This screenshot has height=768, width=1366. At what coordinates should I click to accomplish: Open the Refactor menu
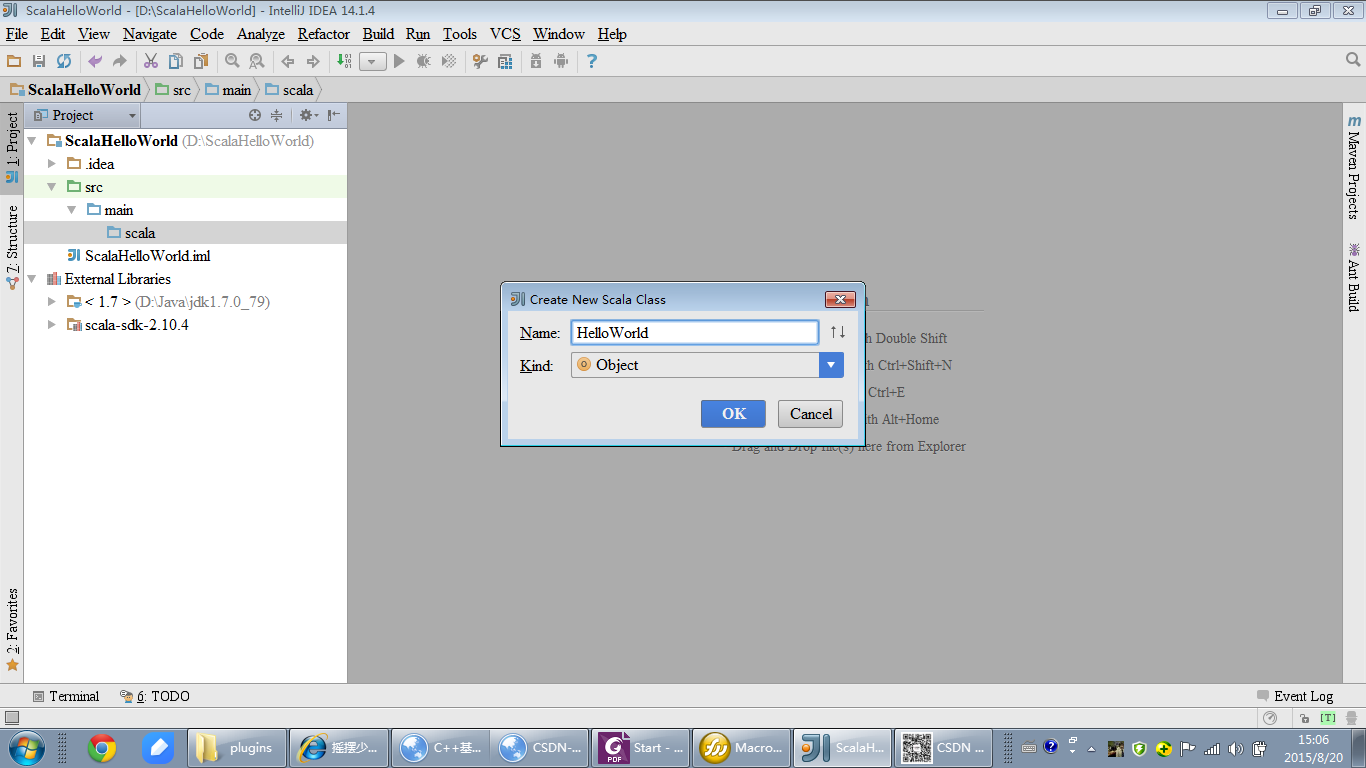tap(324, 34)
